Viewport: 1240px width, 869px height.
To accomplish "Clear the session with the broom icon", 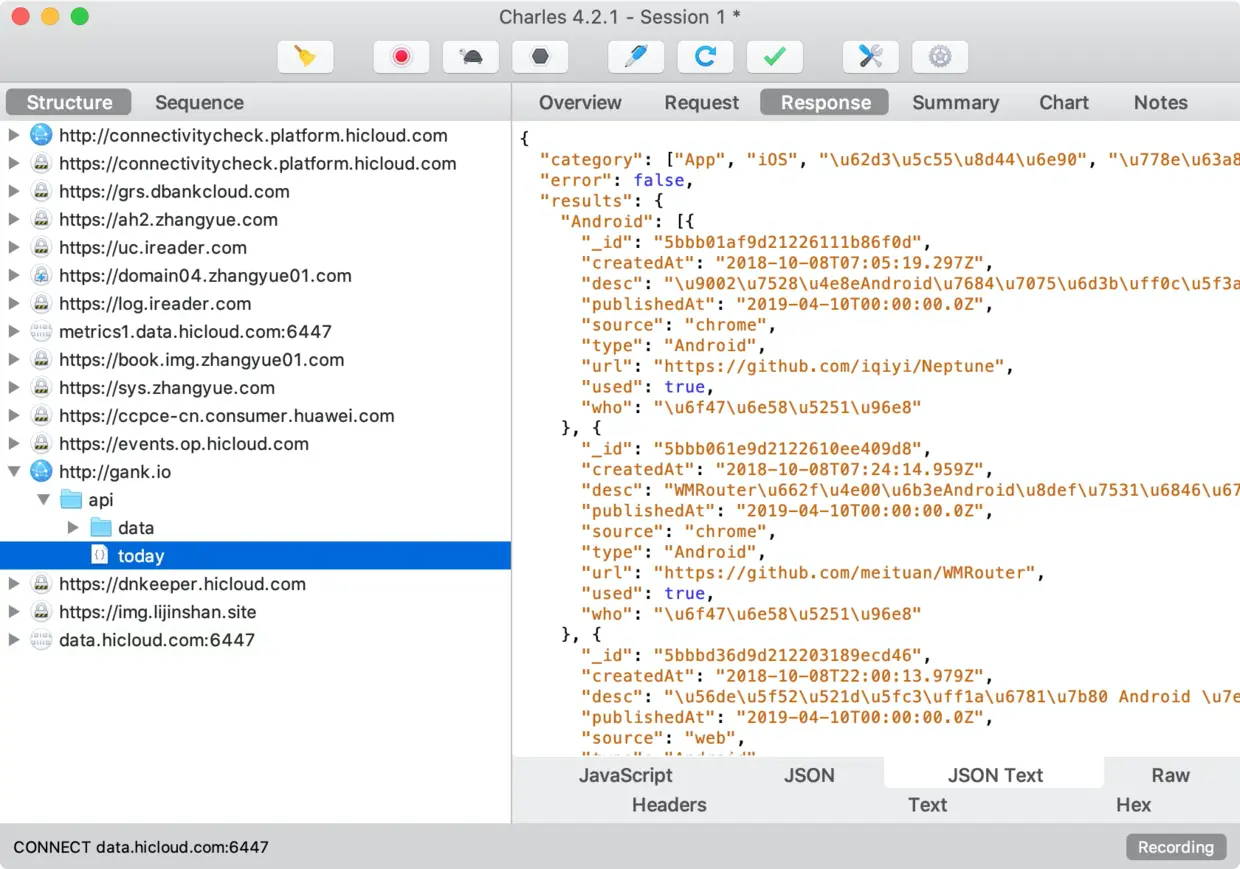I will point(305,57).
